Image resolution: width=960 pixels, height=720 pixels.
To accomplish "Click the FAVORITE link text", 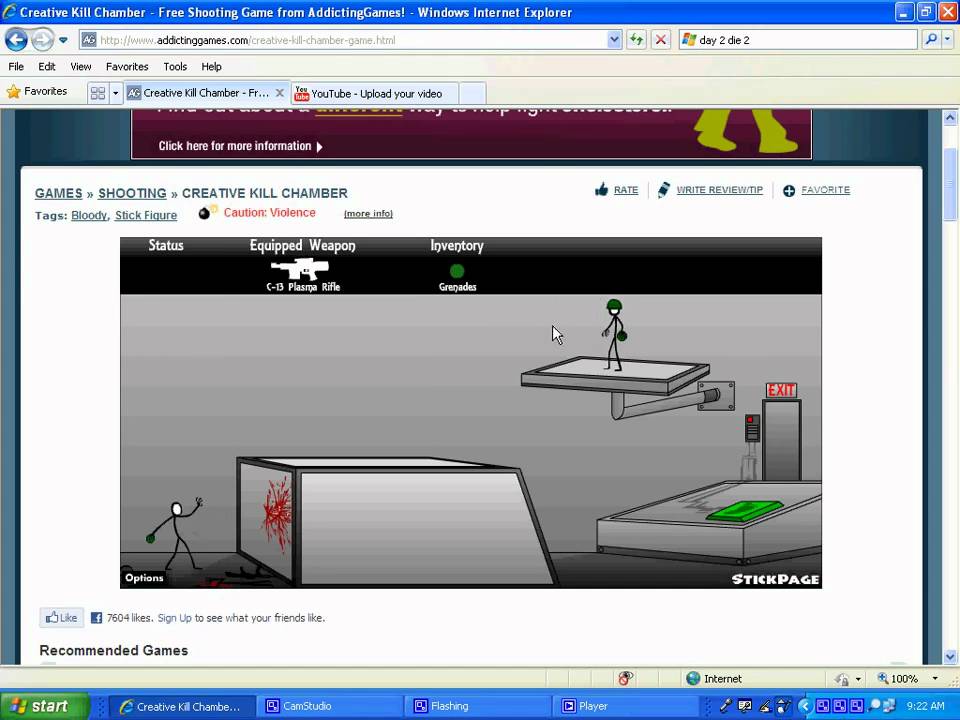I will point(825,190).
